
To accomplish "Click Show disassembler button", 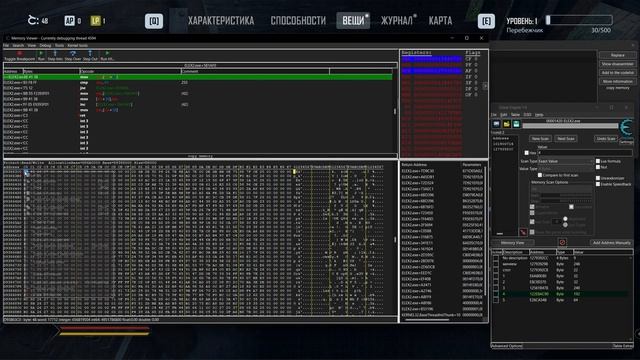I will [x=617, y=64].
